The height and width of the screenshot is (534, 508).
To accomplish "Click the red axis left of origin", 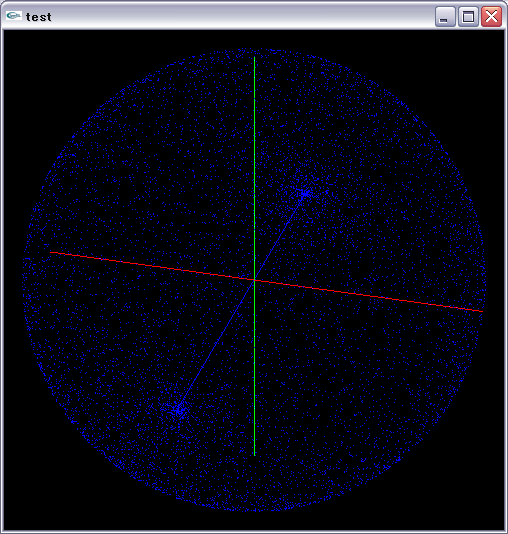I will coord(152,266).
